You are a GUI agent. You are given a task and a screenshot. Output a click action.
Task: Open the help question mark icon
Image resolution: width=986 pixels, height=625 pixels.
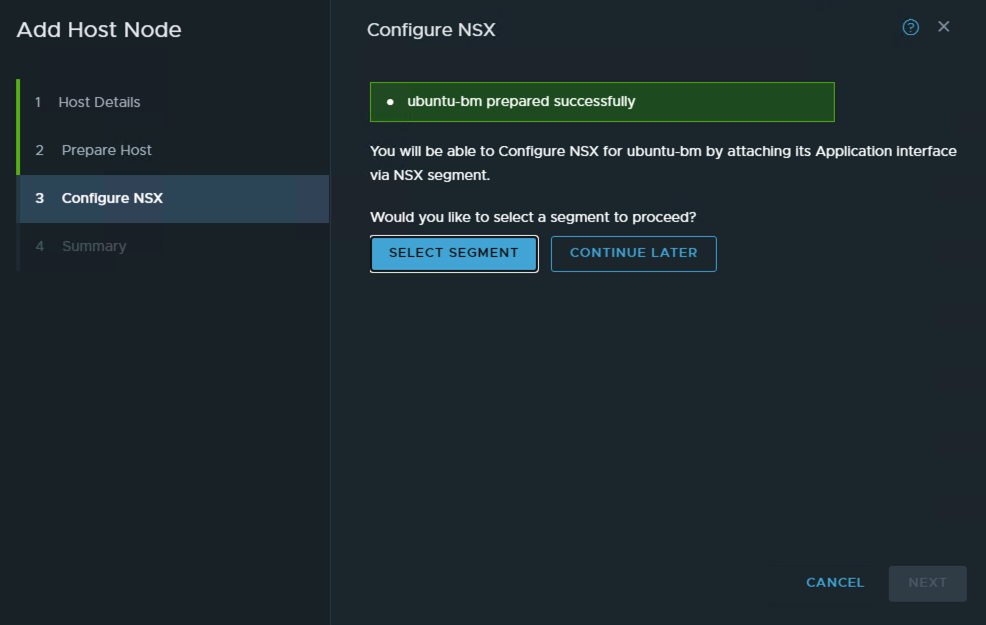click(911, 27)
